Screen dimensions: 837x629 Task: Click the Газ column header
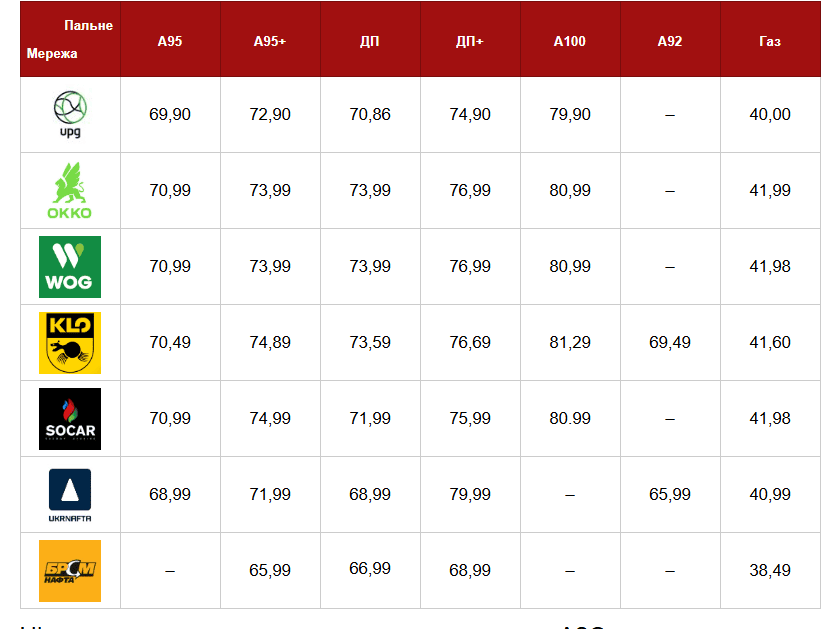coord(770,42)
